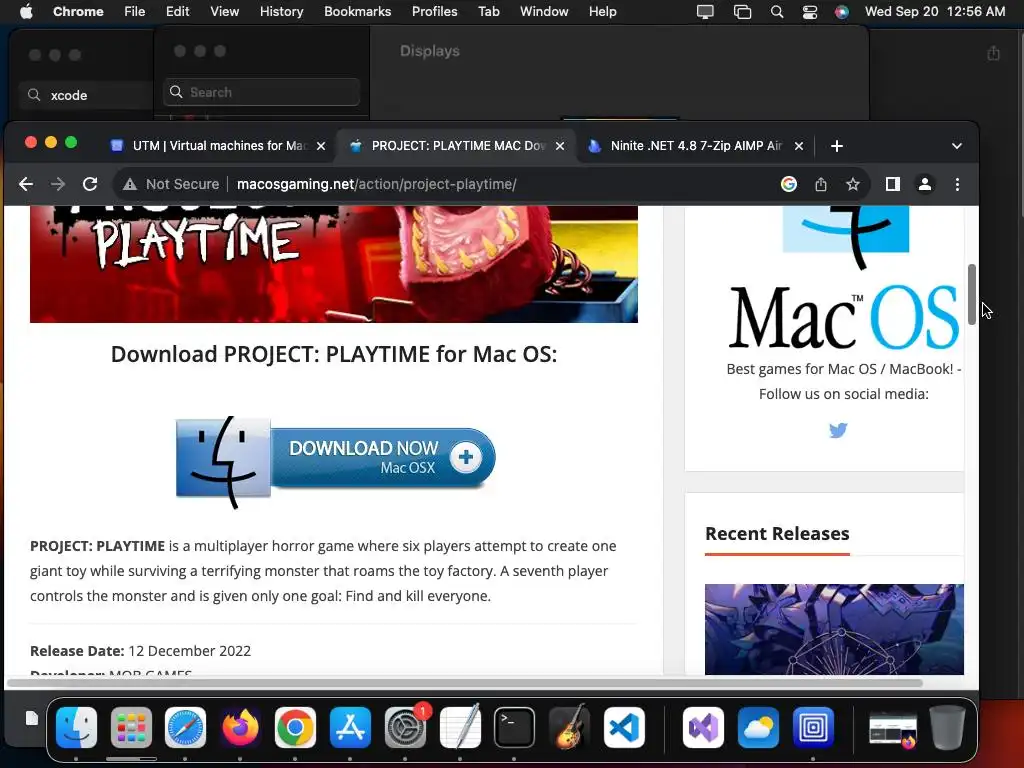Image resolution: width=1024 pixels, height=768 pixels.
Task: Open the Apple menu
Action: 26,12
